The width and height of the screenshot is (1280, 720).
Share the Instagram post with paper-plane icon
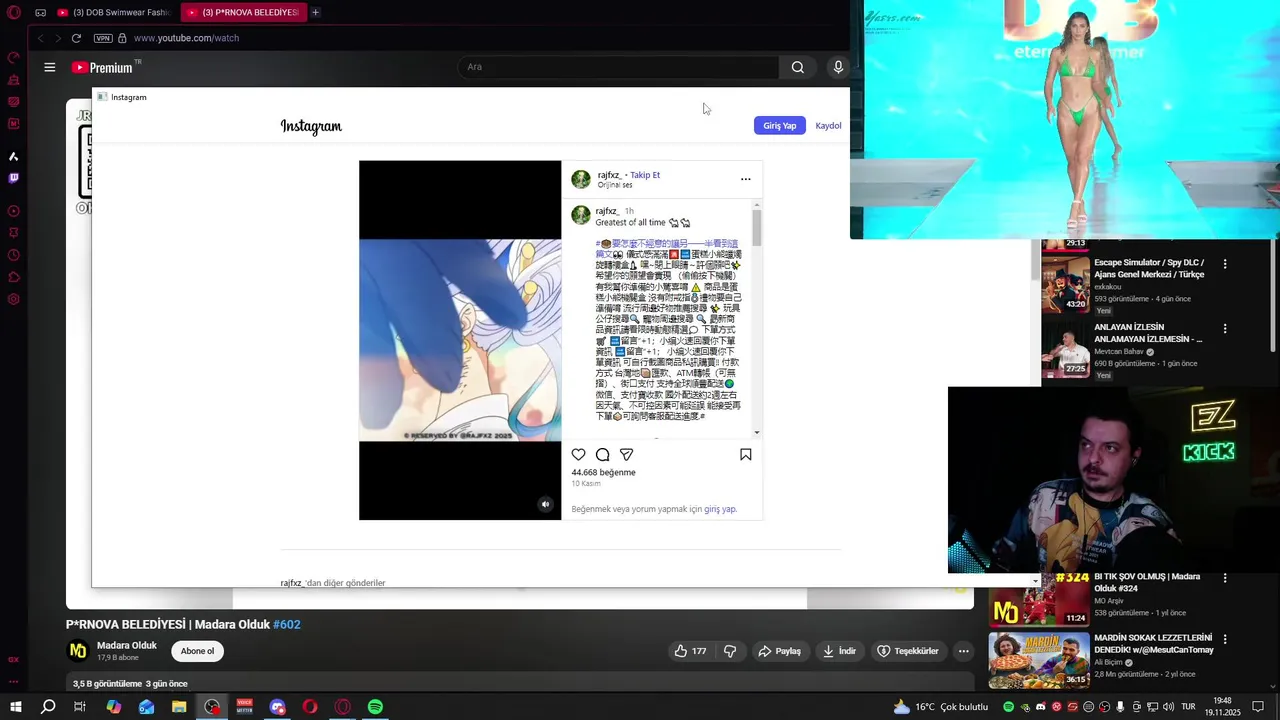pyautogui.click(x=626, y=454)
